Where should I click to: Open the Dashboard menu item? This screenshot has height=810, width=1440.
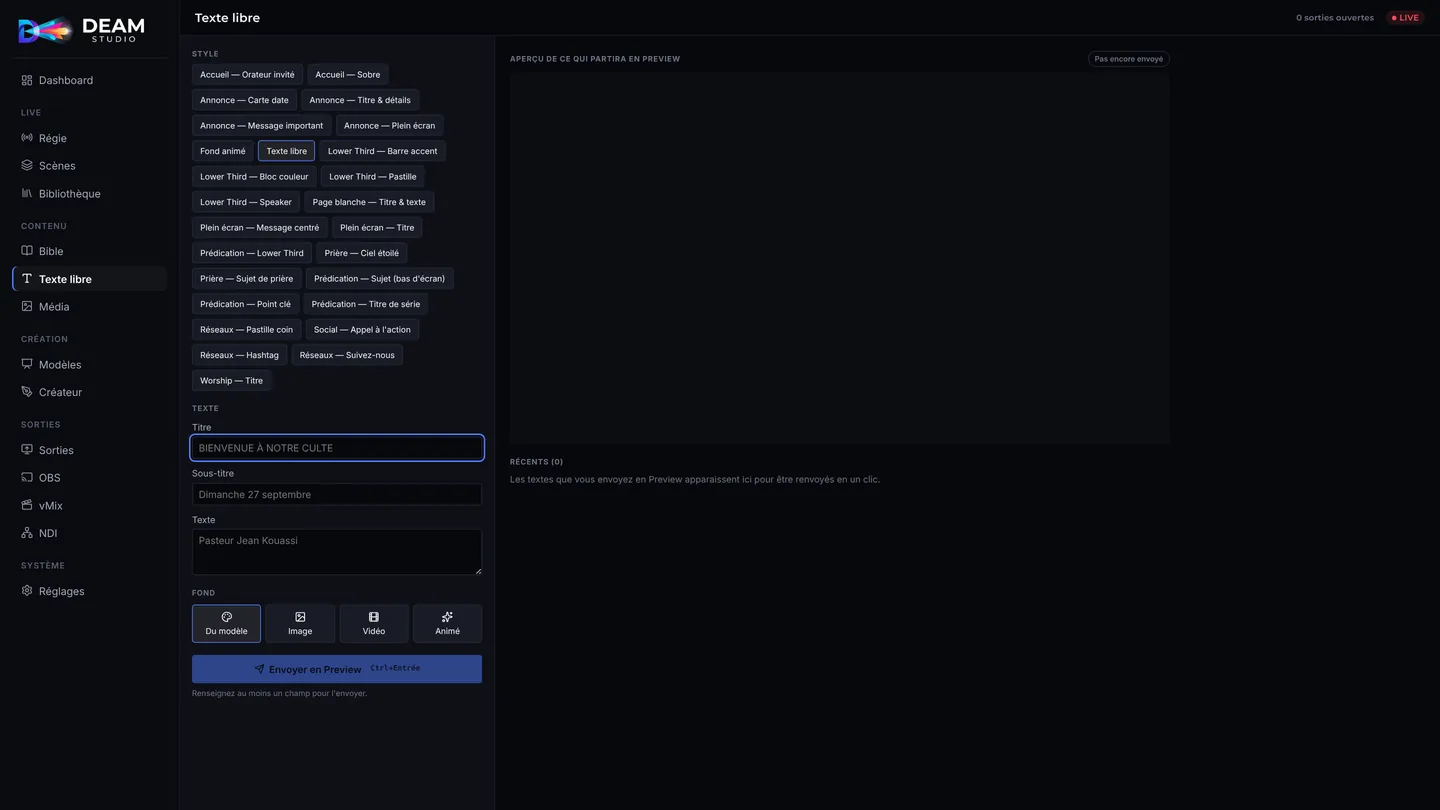tap(89, 80)
